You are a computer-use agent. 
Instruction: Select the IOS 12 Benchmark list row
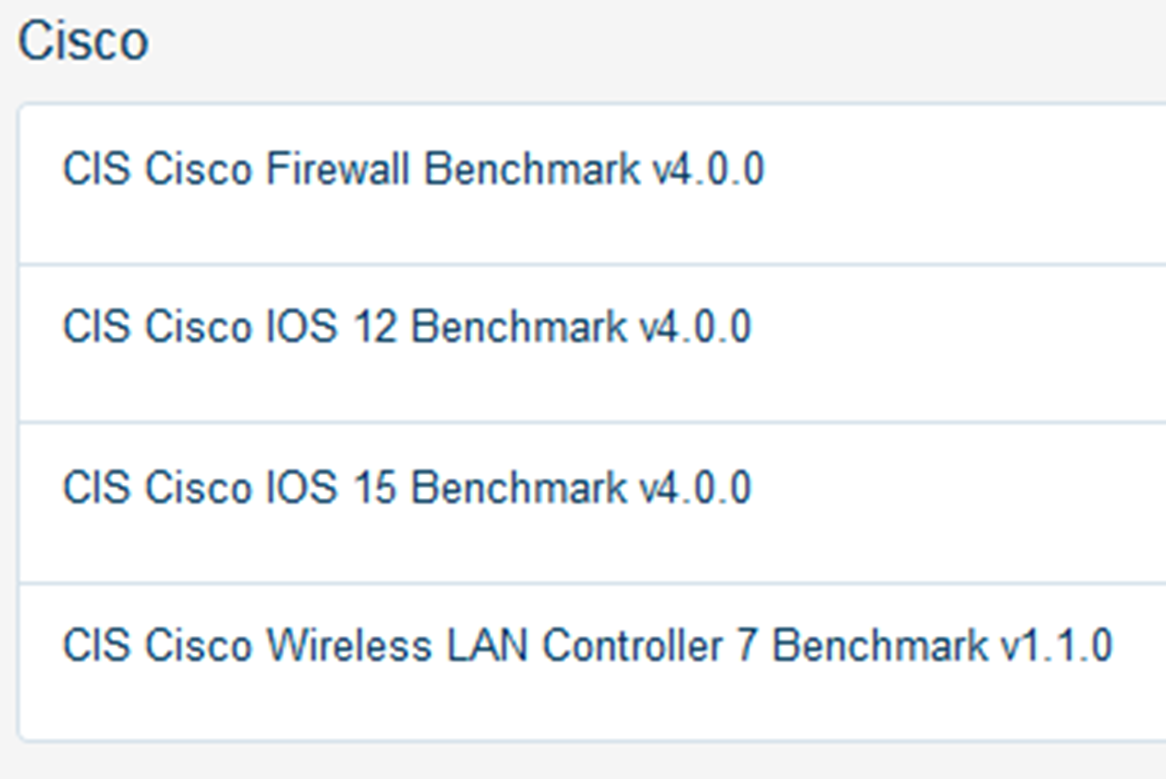(x=593, y=343)
